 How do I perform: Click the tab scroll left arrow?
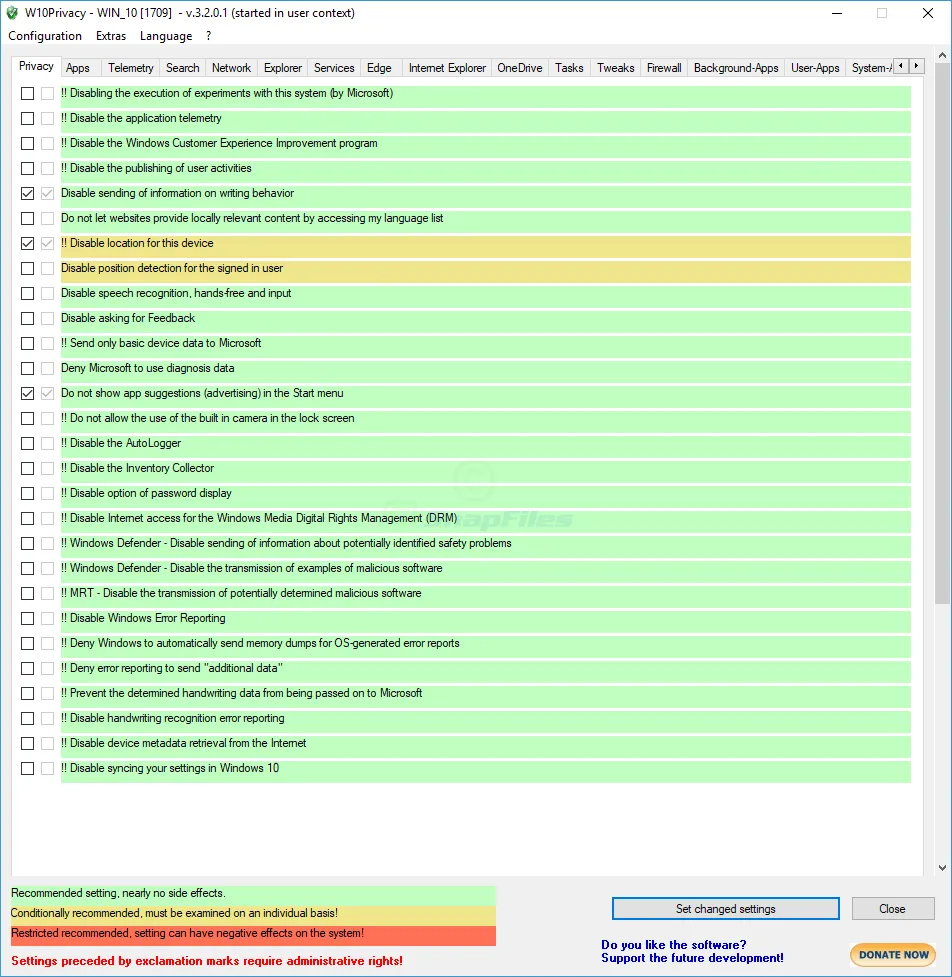[901, 66]
